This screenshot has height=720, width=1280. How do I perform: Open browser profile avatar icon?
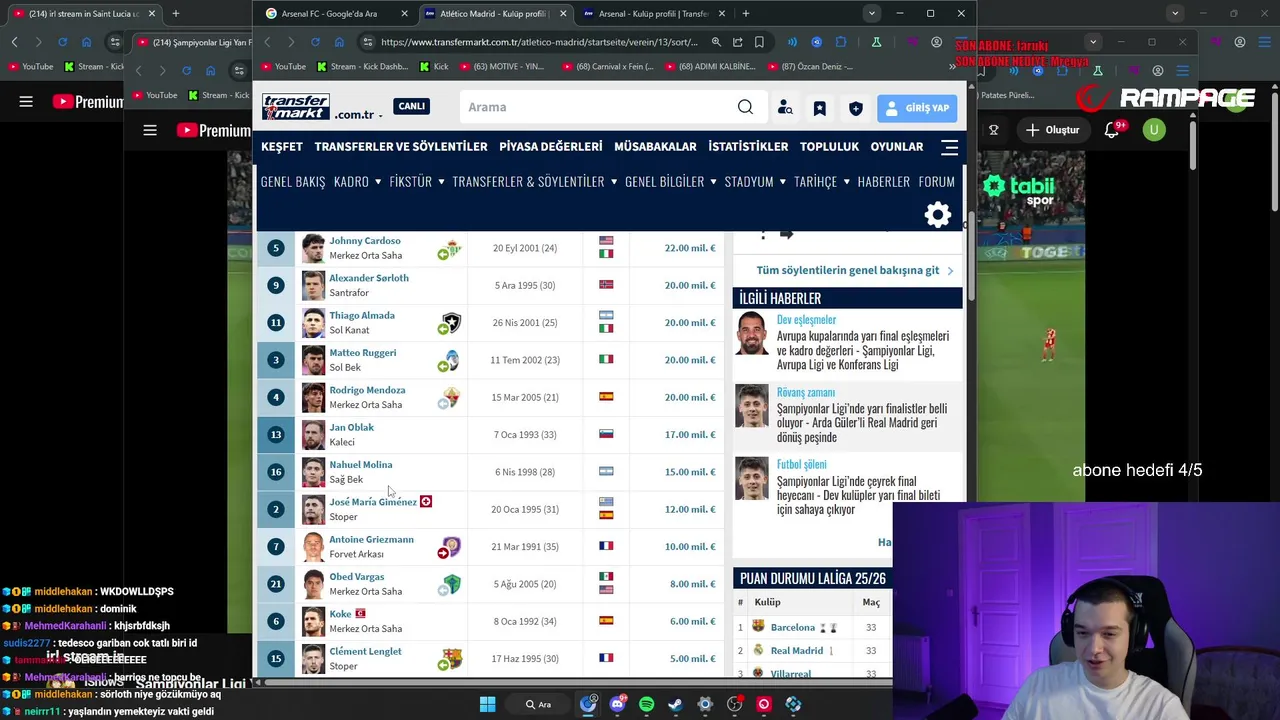(x=936, y=42)
